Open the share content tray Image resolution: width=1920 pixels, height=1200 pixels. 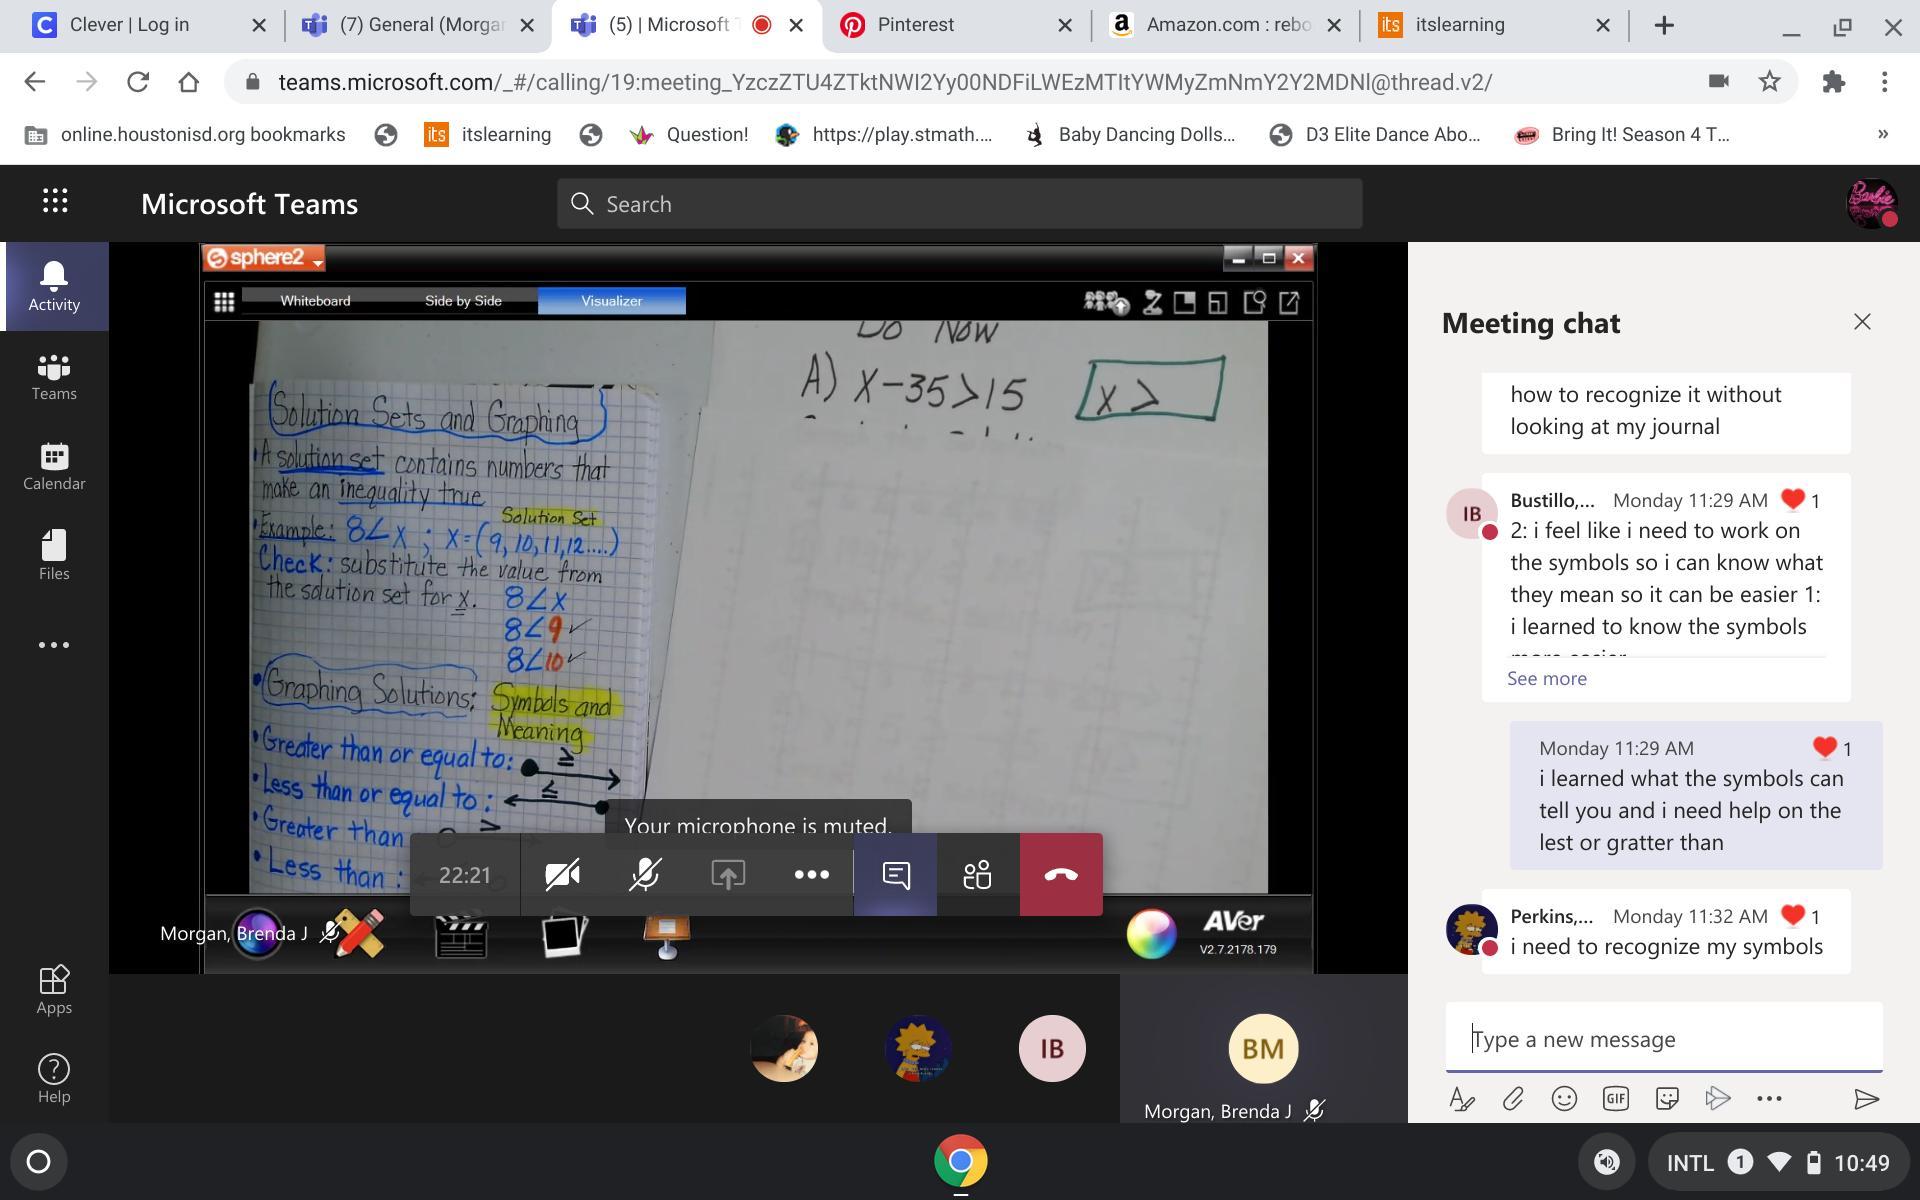(728, 875)
